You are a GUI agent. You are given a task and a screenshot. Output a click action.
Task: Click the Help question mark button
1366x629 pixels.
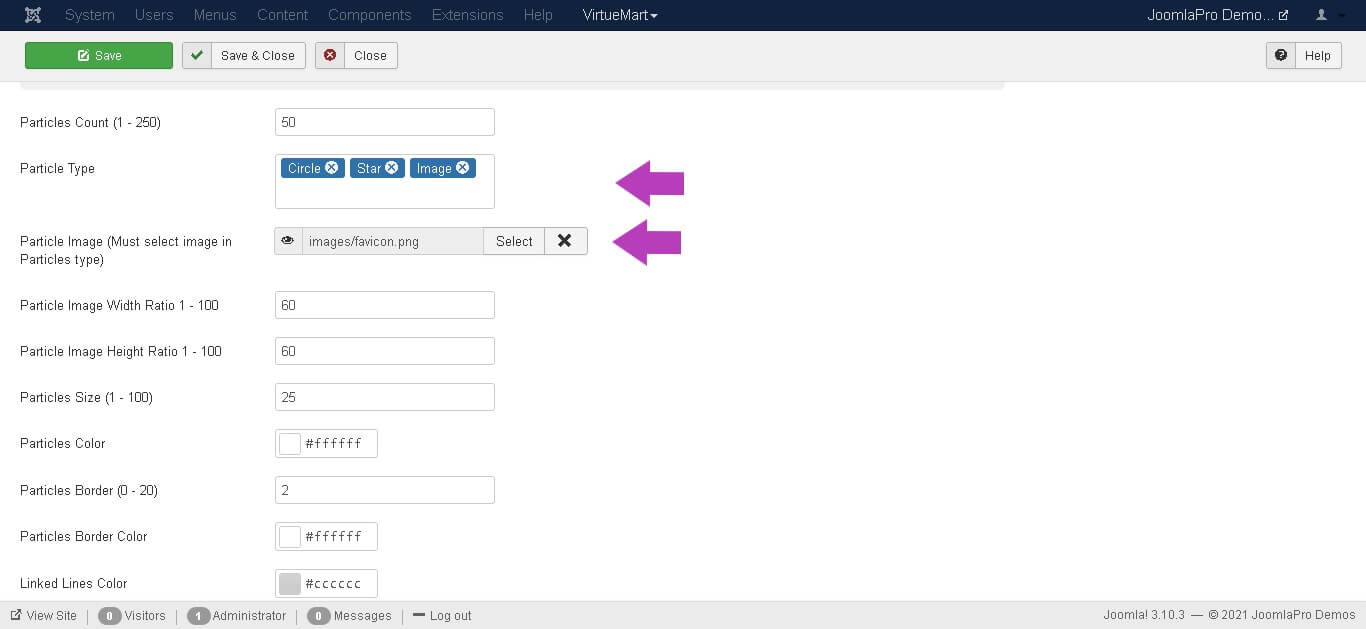[1281, 55]
